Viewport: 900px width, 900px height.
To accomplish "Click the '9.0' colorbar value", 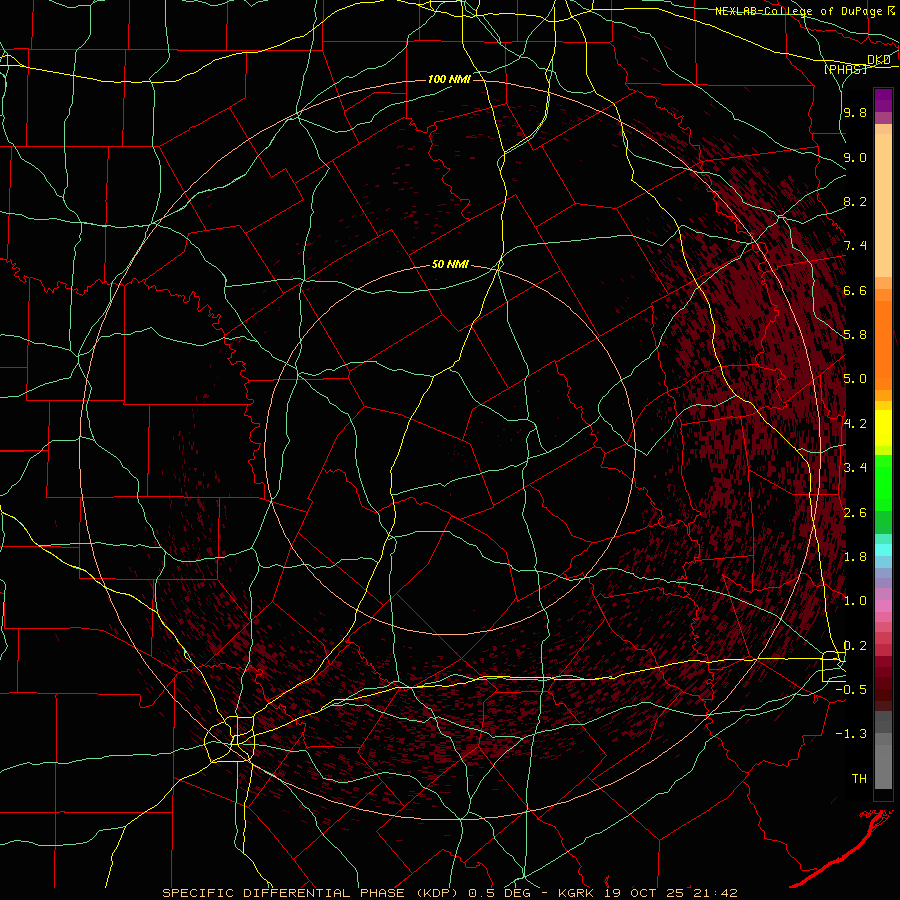I will pos(855,157).
